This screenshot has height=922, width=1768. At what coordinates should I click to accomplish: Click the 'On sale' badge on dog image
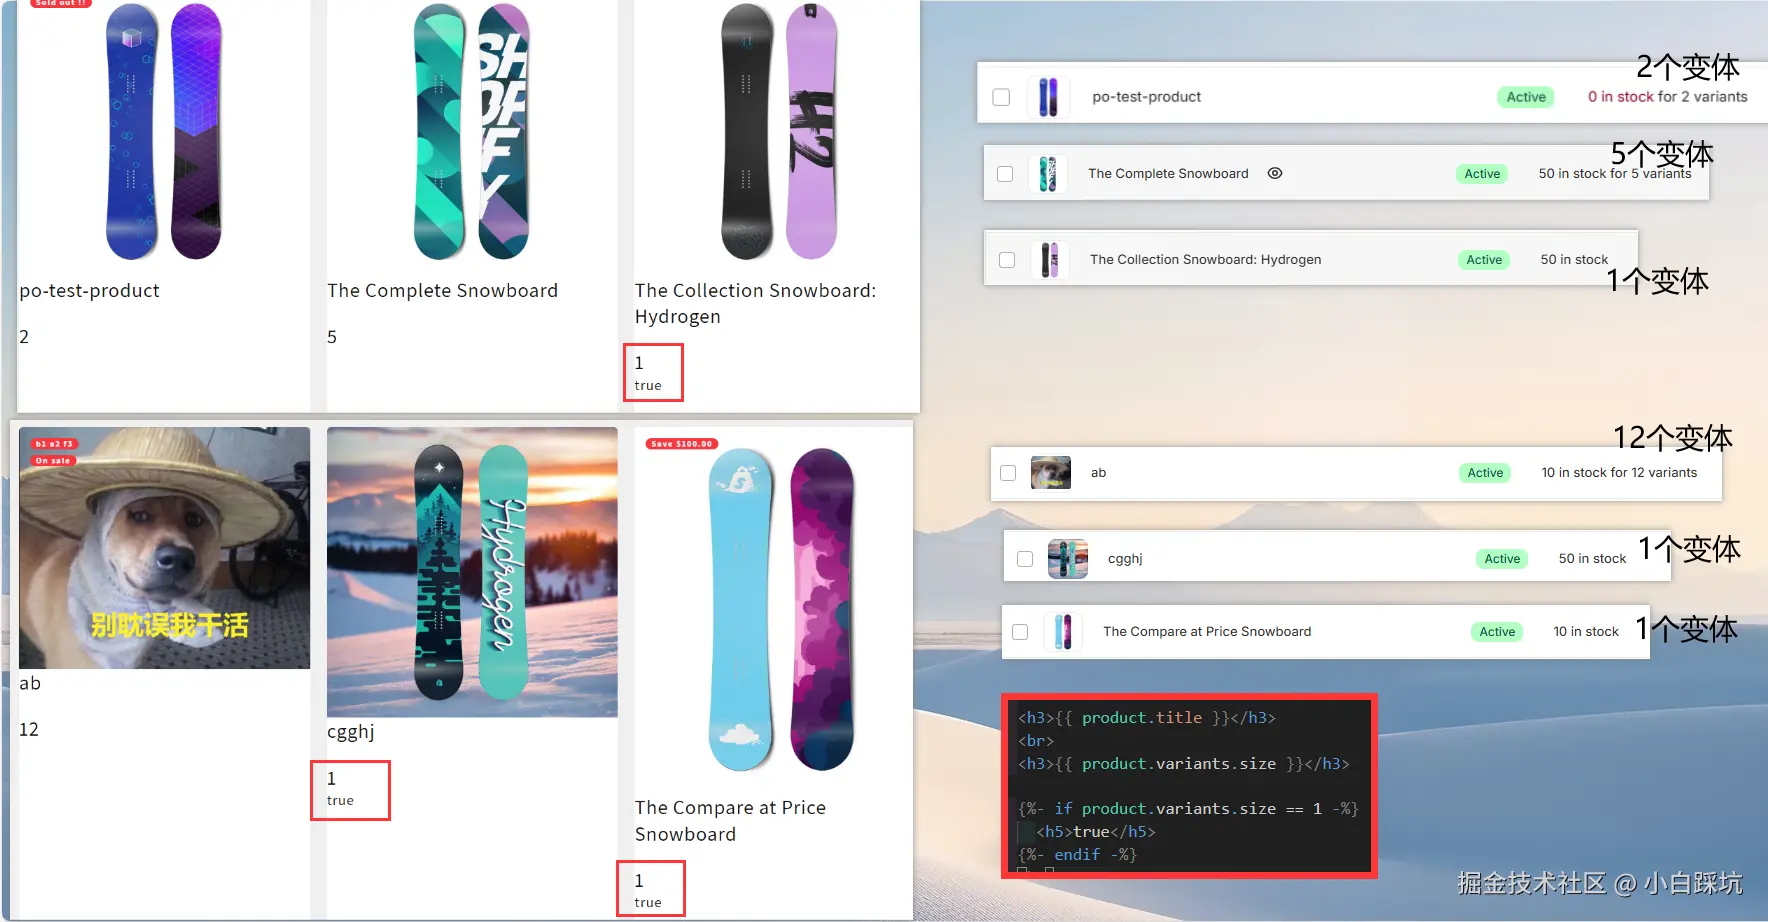tap(54, 461)
